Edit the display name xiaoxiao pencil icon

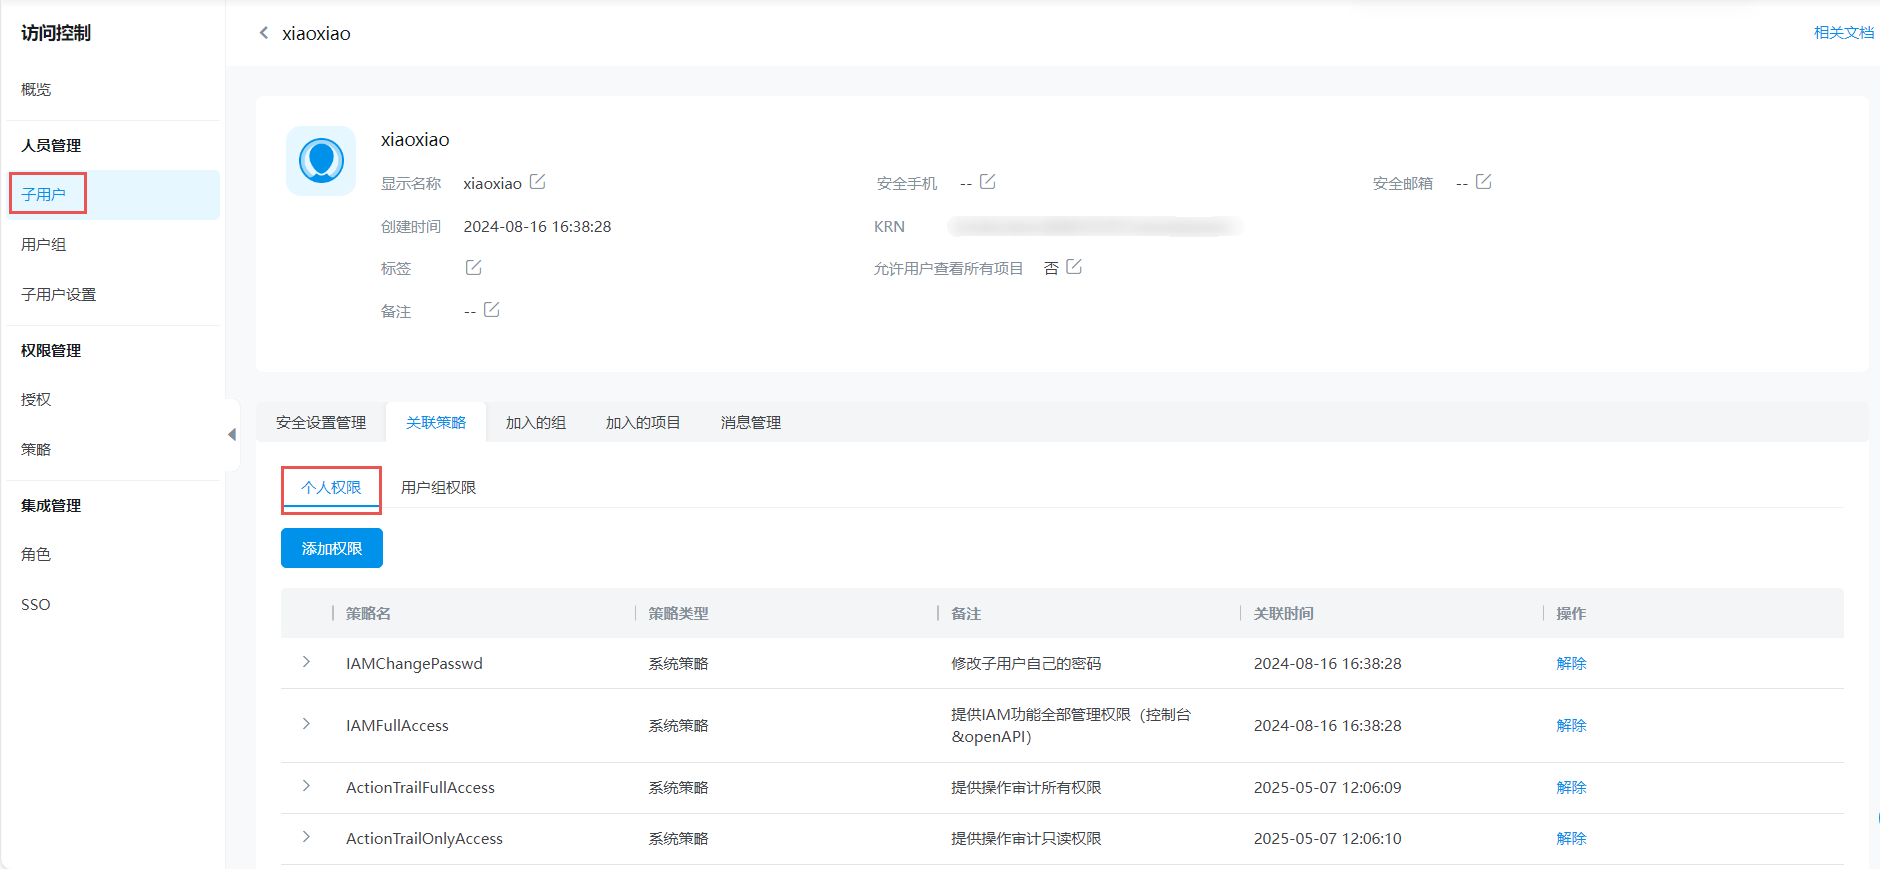coord(537,182)
